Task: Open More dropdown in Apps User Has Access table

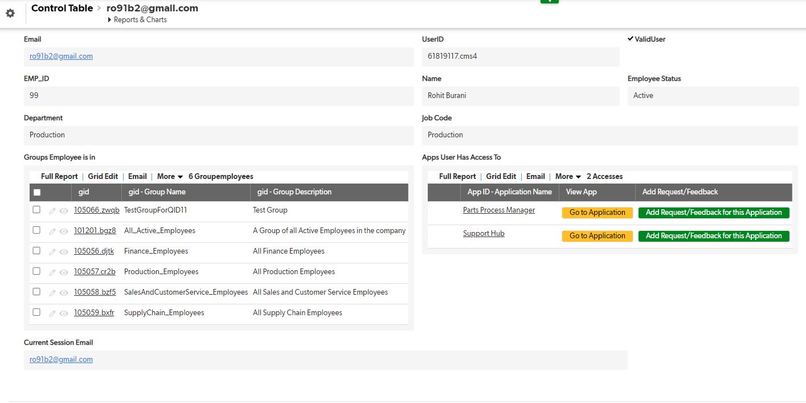Action: [x=568, y=176]
